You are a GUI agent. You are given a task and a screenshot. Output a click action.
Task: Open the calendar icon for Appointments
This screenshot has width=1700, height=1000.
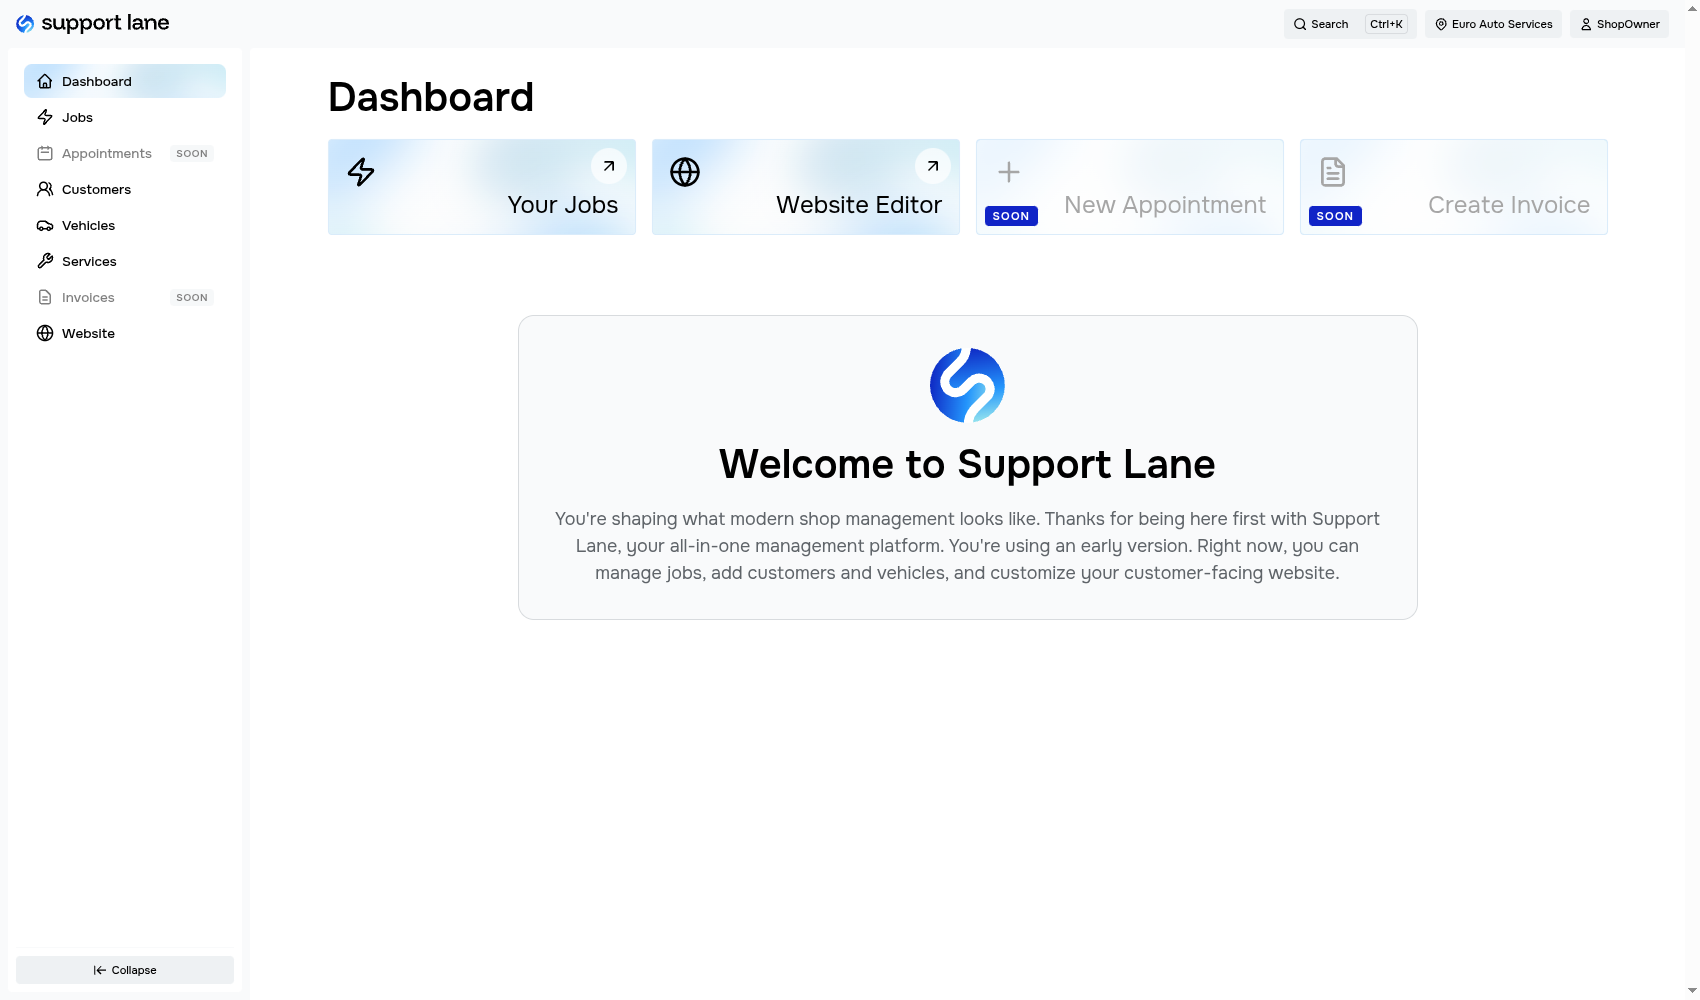click(45, 153)
